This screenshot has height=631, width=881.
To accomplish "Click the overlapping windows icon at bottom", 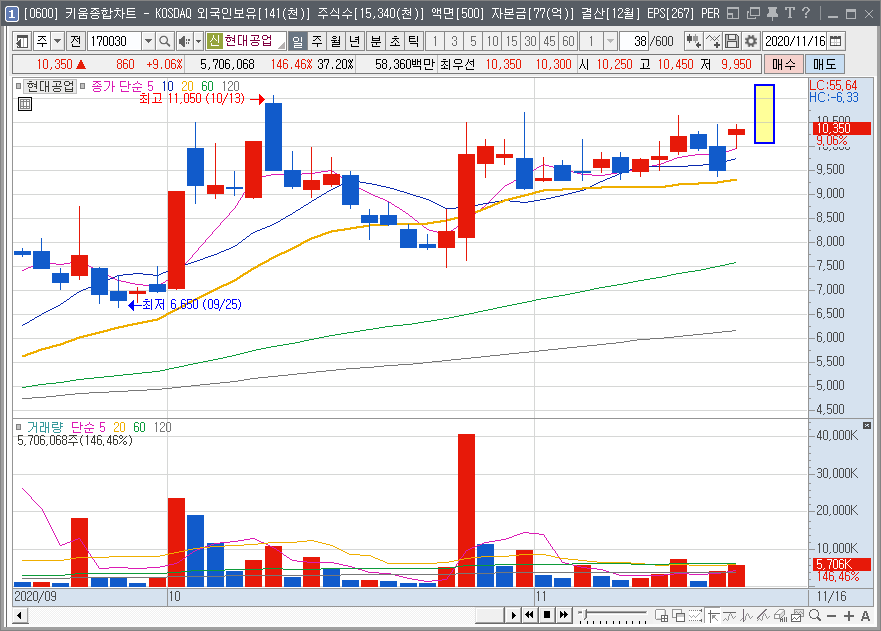I will tap(679, 616).
